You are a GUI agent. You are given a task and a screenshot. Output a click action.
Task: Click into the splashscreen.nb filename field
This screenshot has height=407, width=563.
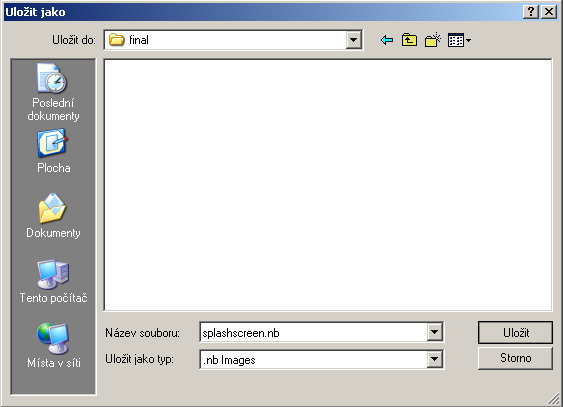click(313, 332)
